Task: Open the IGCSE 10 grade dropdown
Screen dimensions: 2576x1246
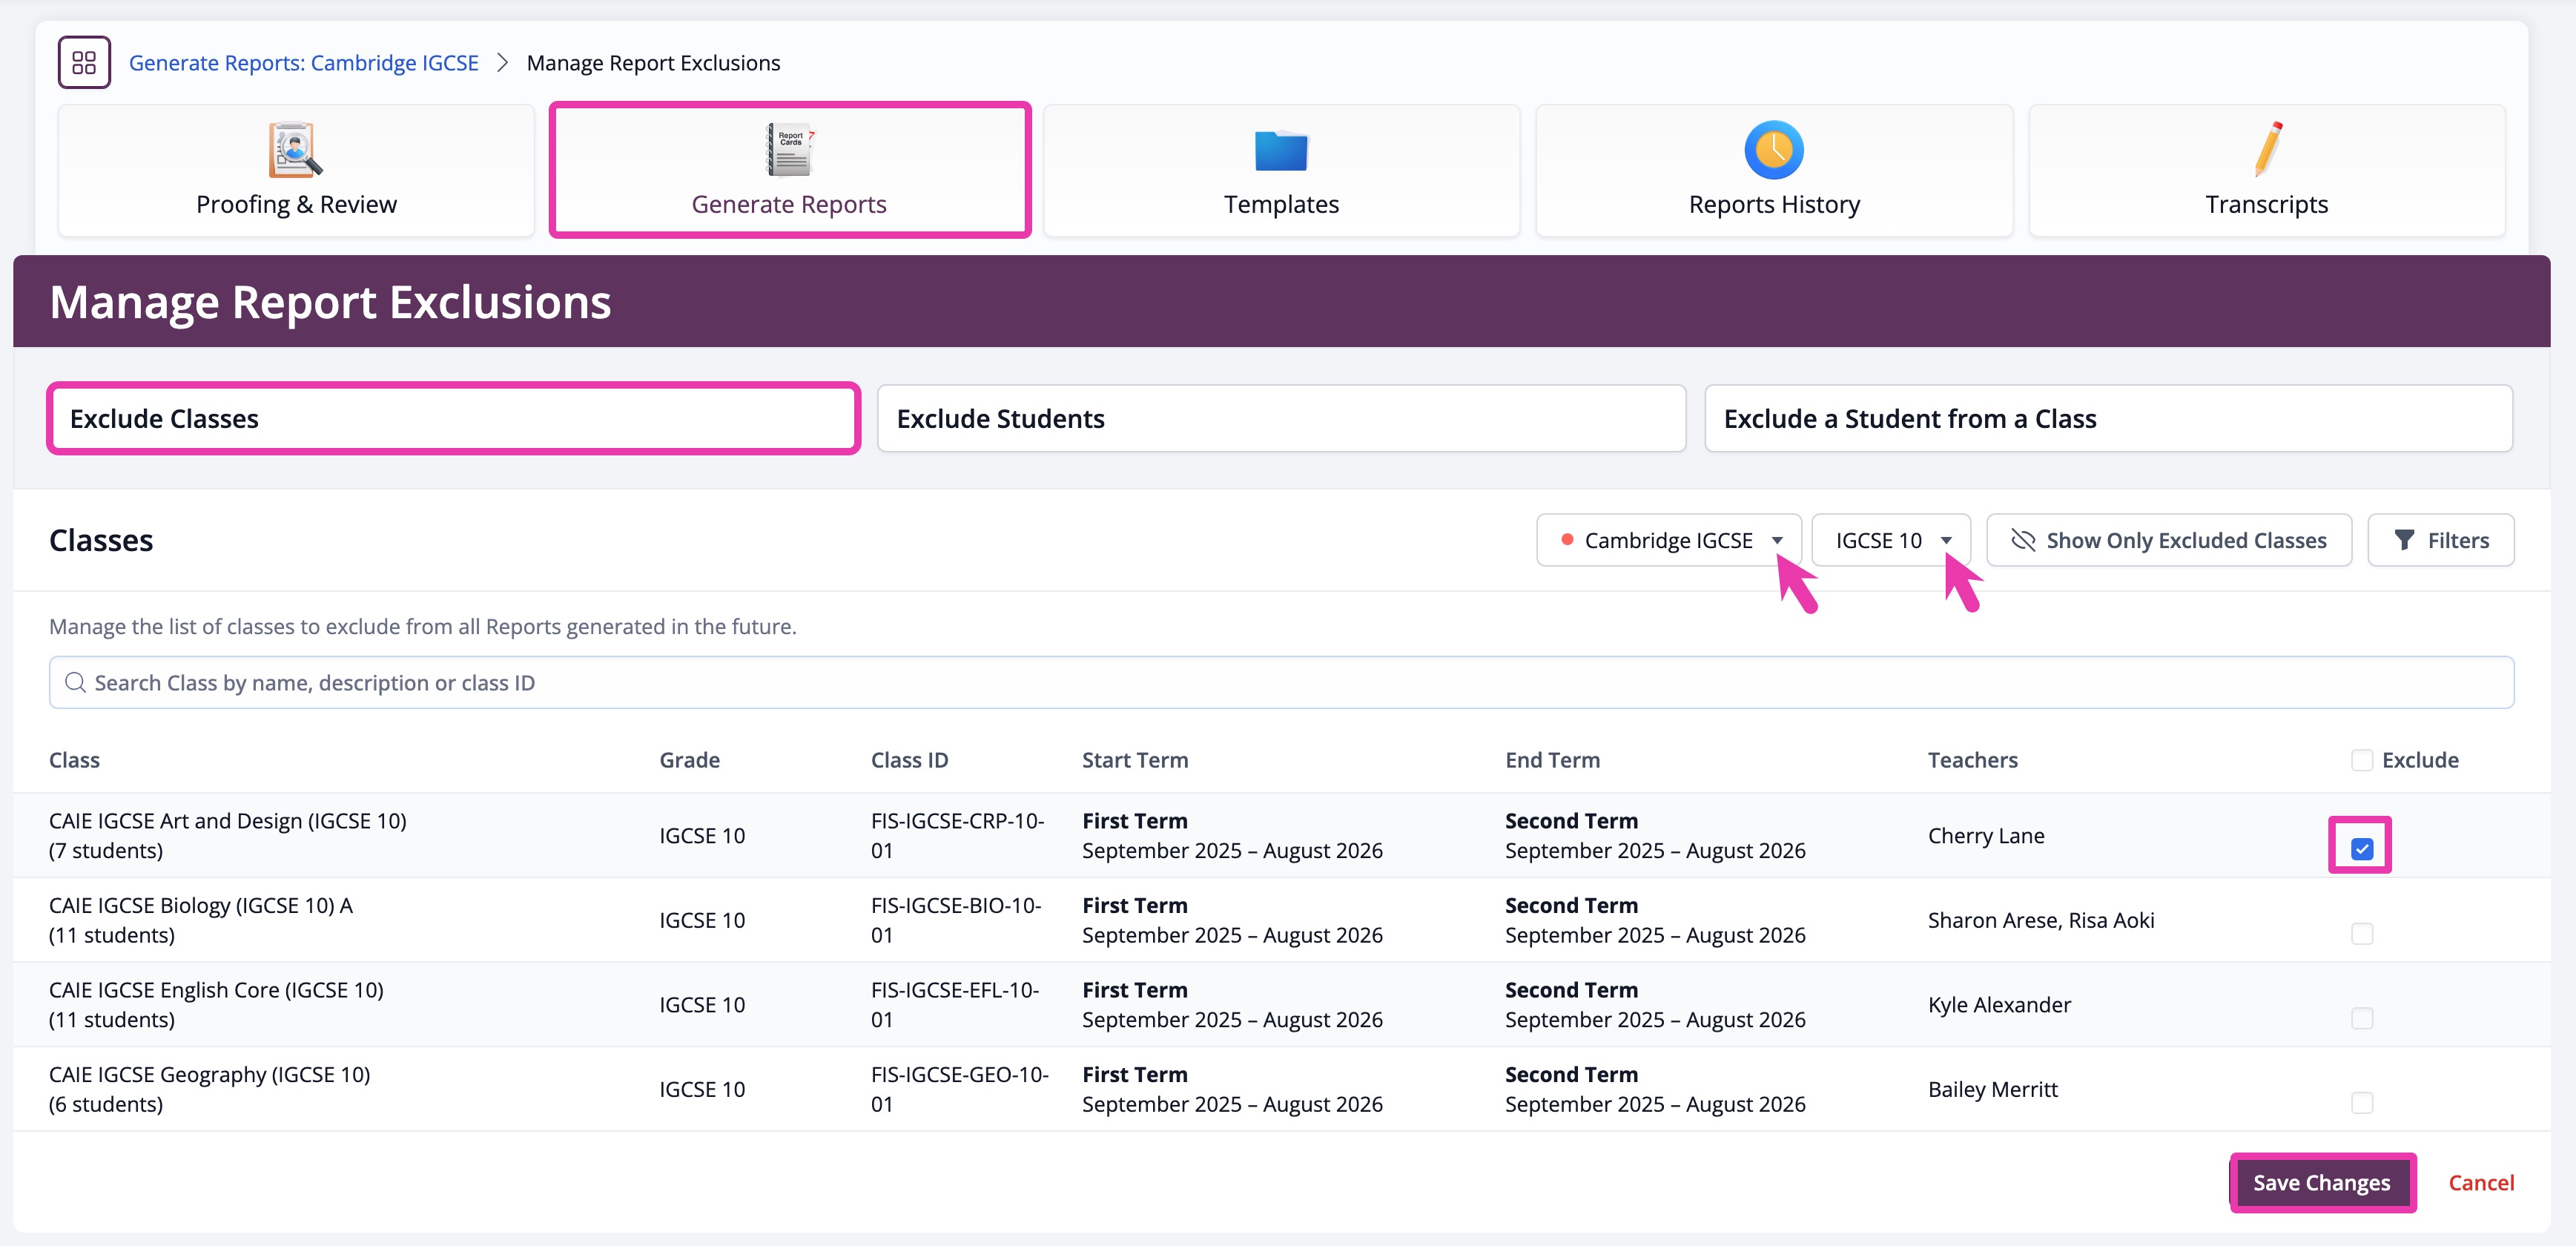Action: tap(1890, 540)
